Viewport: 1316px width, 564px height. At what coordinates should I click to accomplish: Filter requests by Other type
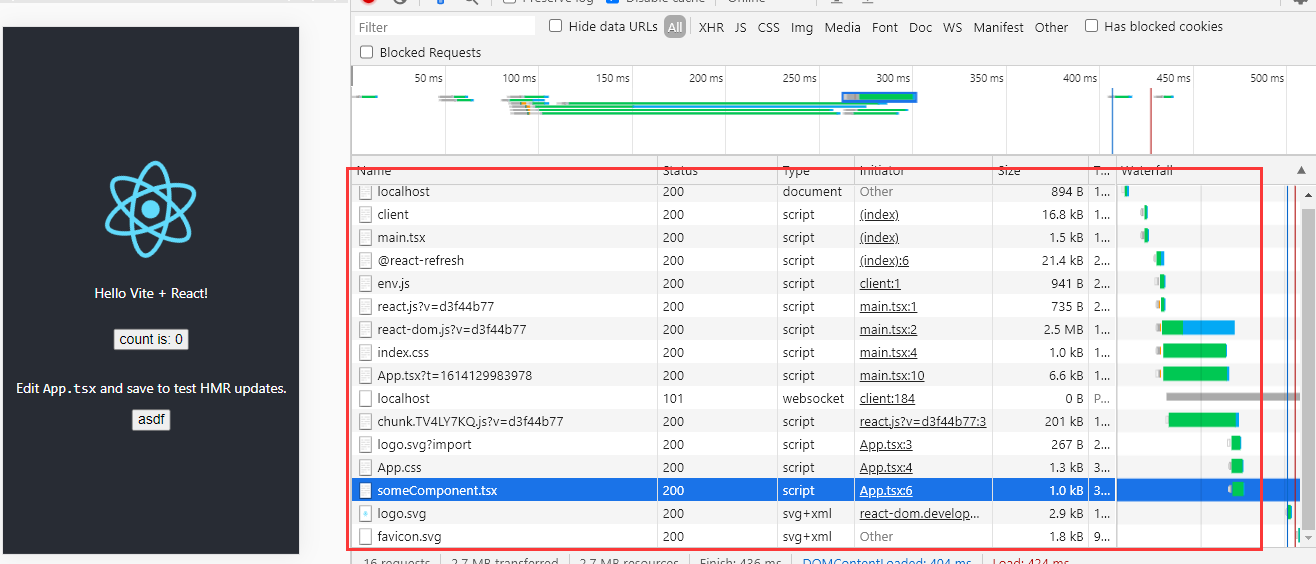click(1051, 27)
